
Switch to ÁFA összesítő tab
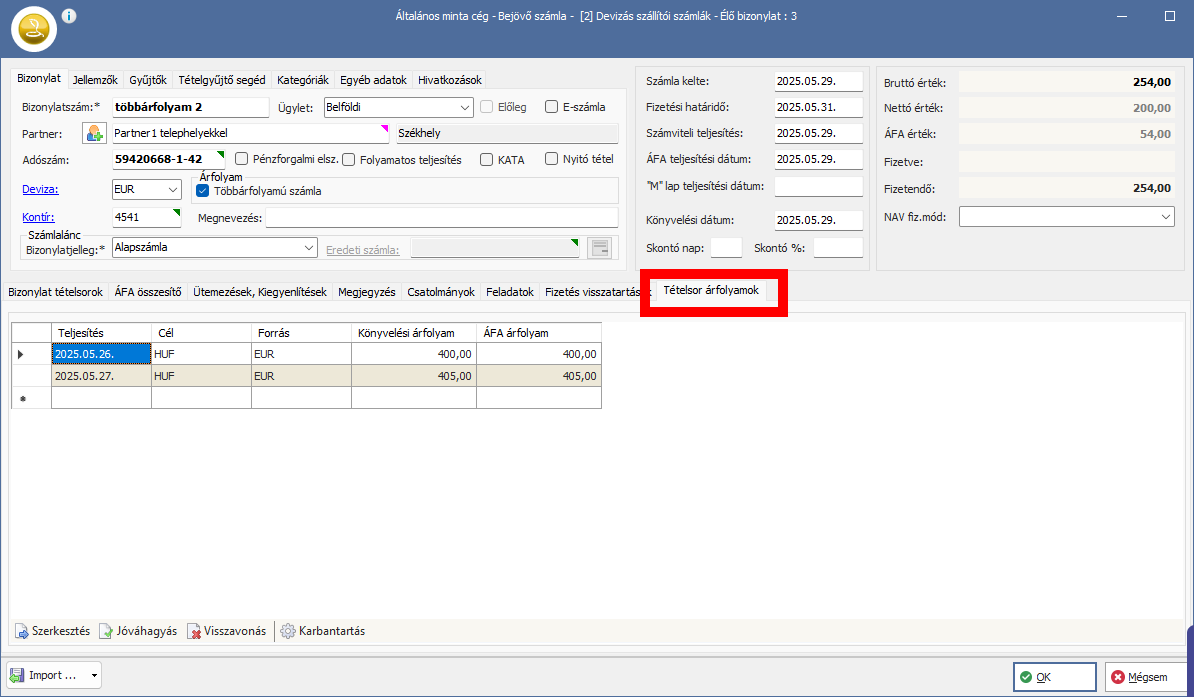coord(148,292)
